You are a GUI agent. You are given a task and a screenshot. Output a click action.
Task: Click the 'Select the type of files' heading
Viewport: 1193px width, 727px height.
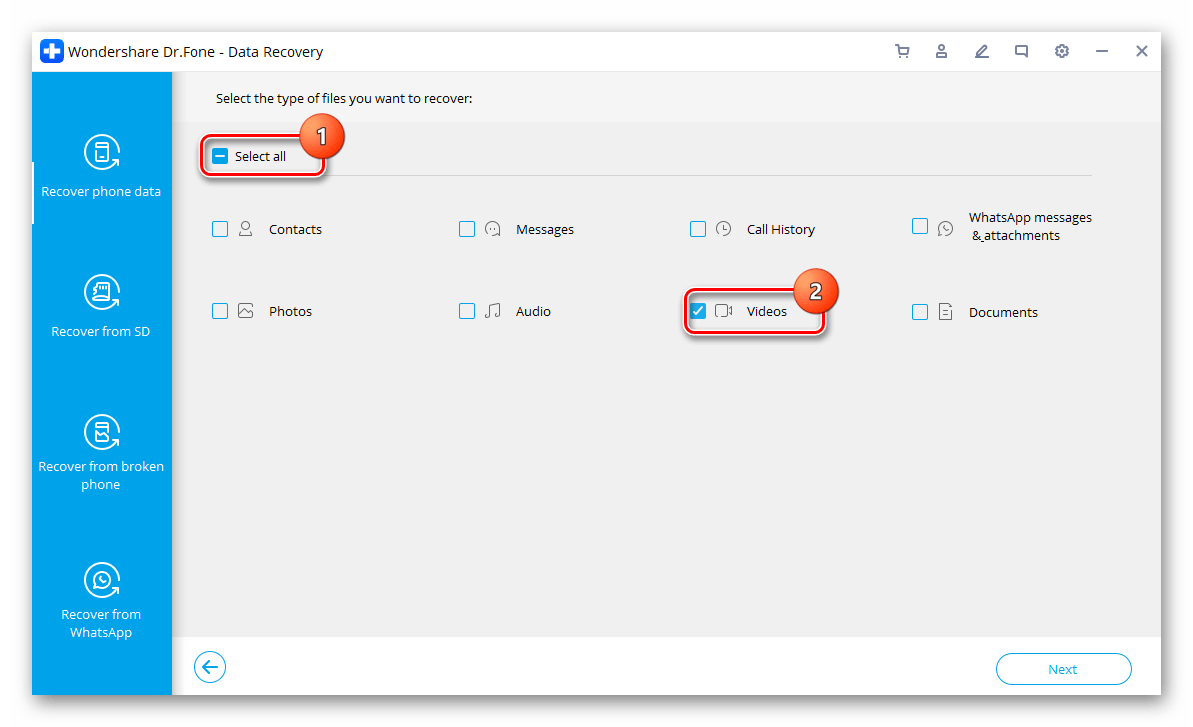coord(344,98)
